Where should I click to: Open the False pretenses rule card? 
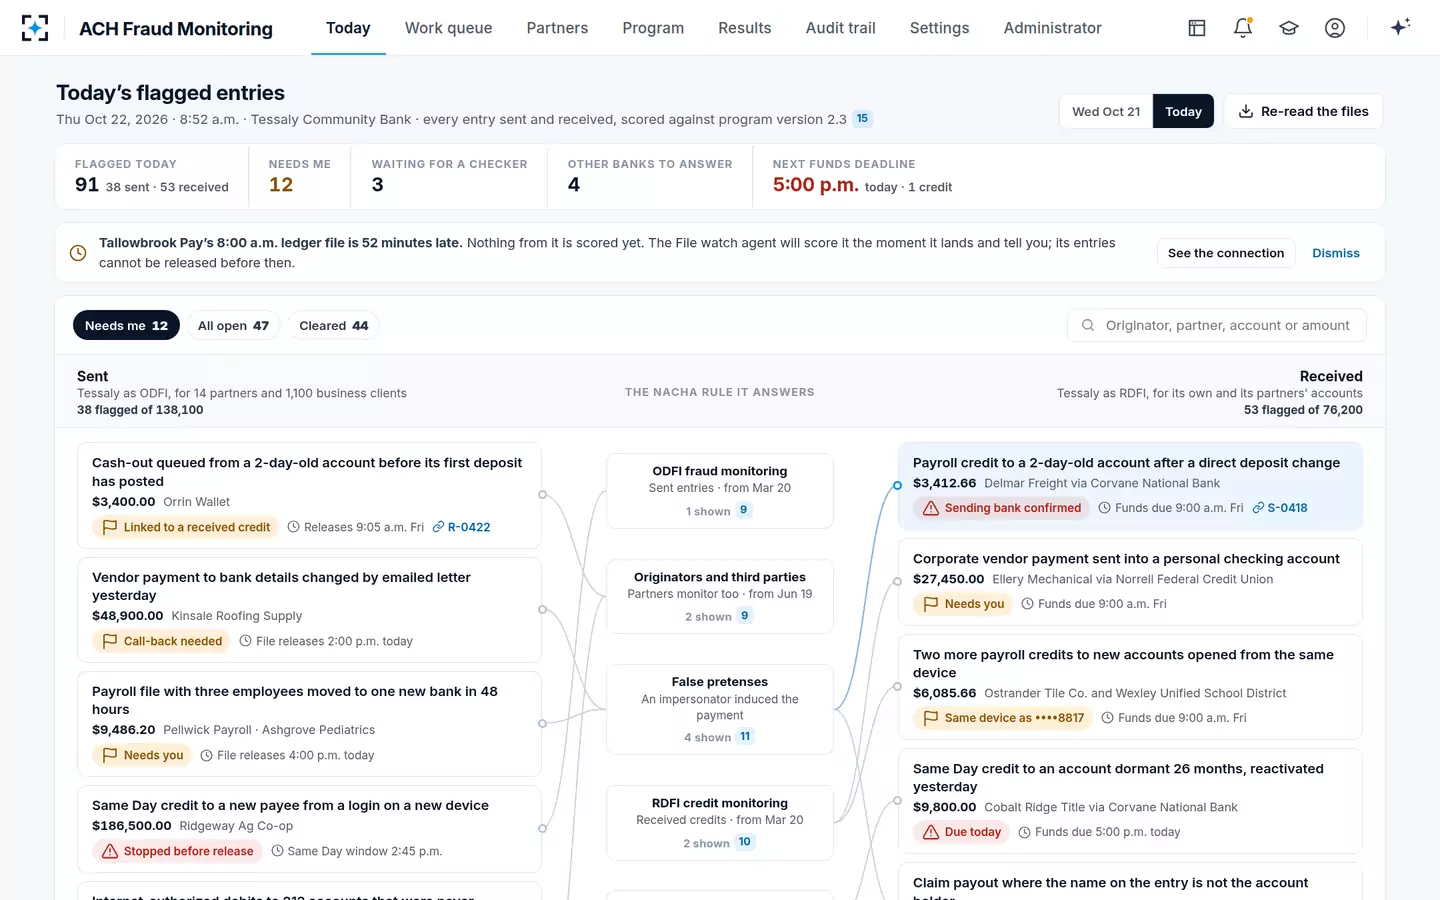click(720, 709)
